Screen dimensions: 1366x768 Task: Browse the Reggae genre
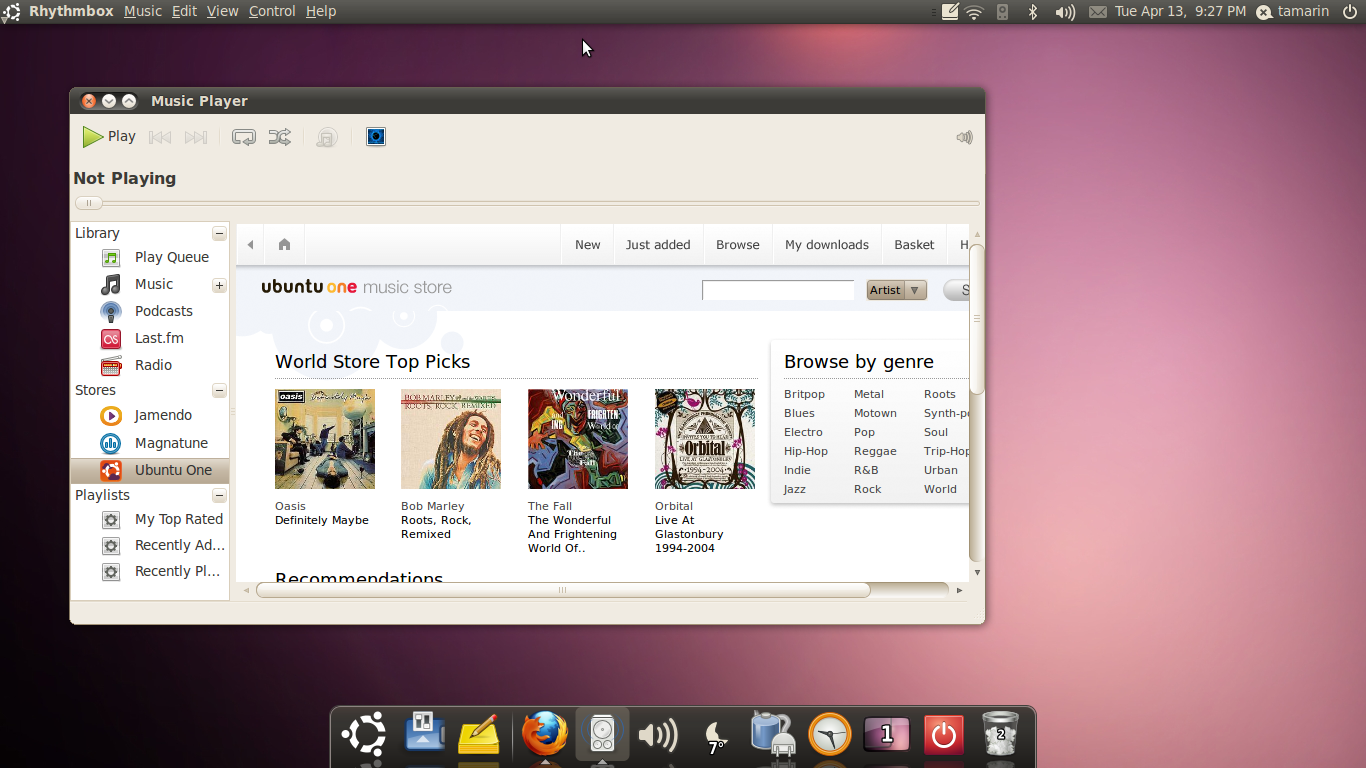(x=875, y=451)
